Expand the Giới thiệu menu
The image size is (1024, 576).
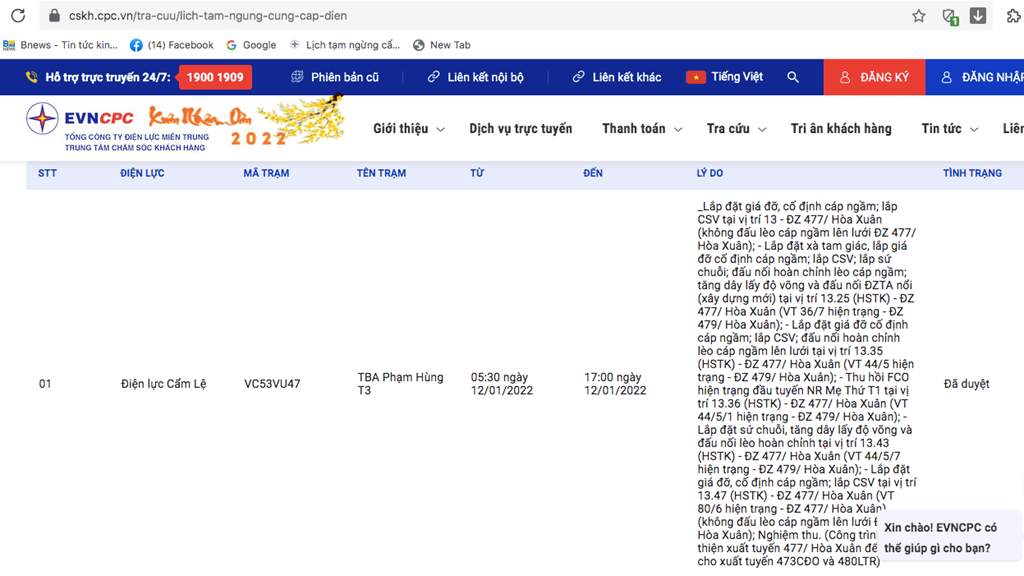click(409, 129)
